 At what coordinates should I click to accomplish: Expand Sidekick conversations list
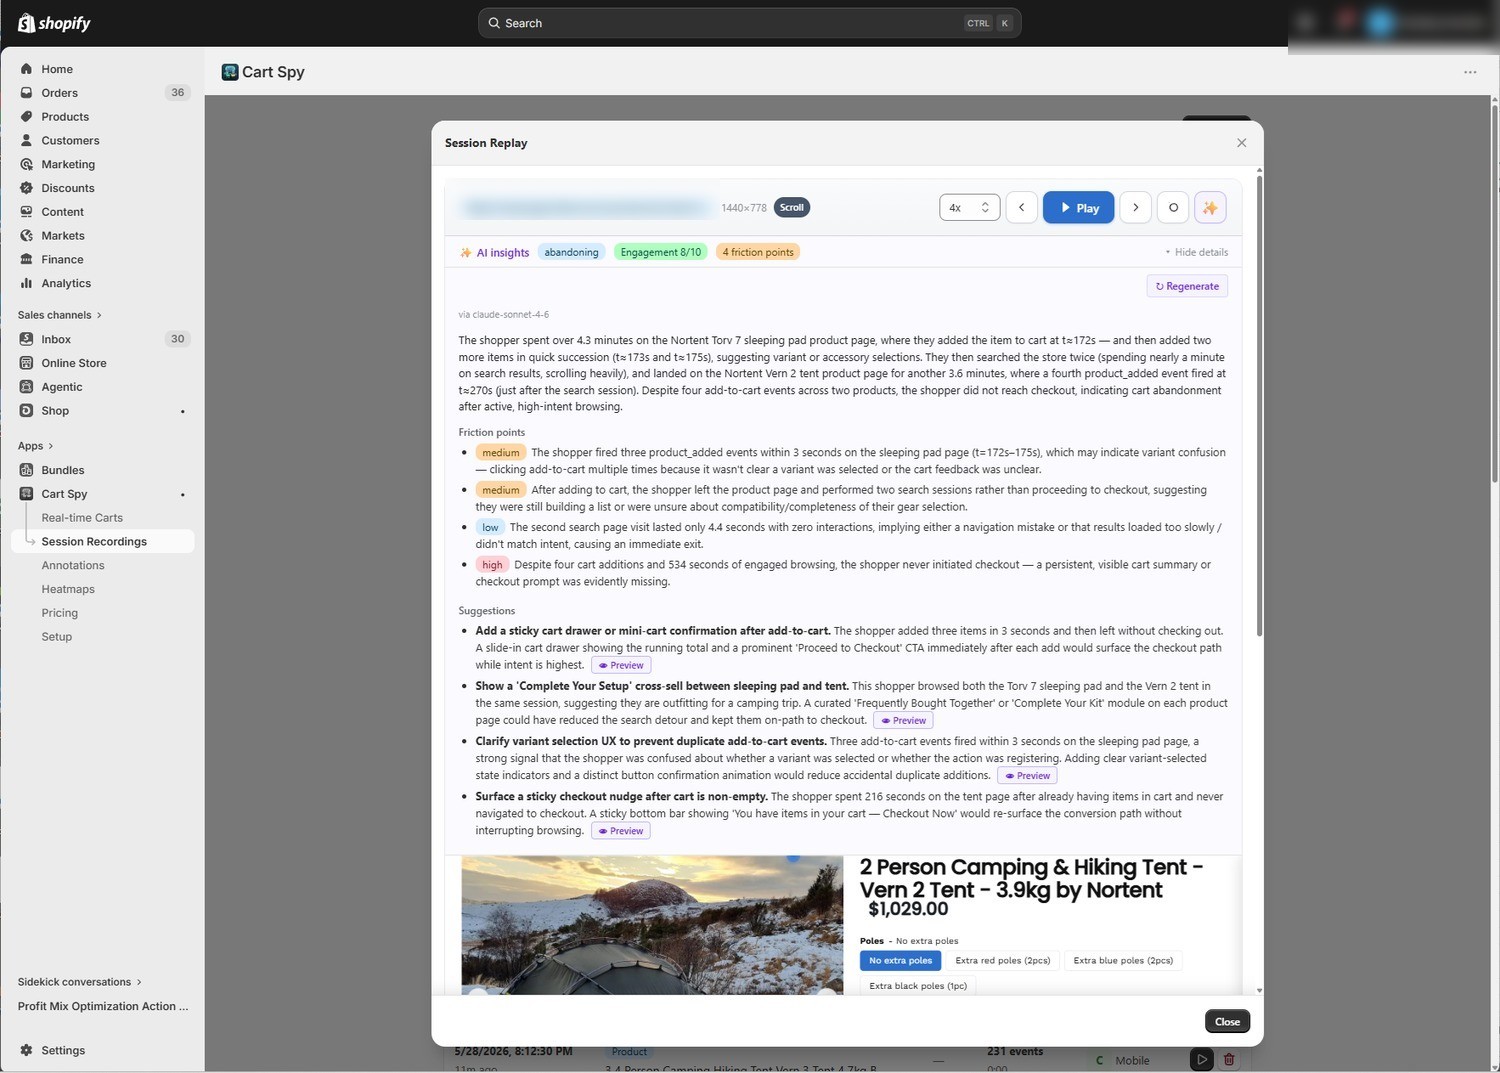(80, 982)
